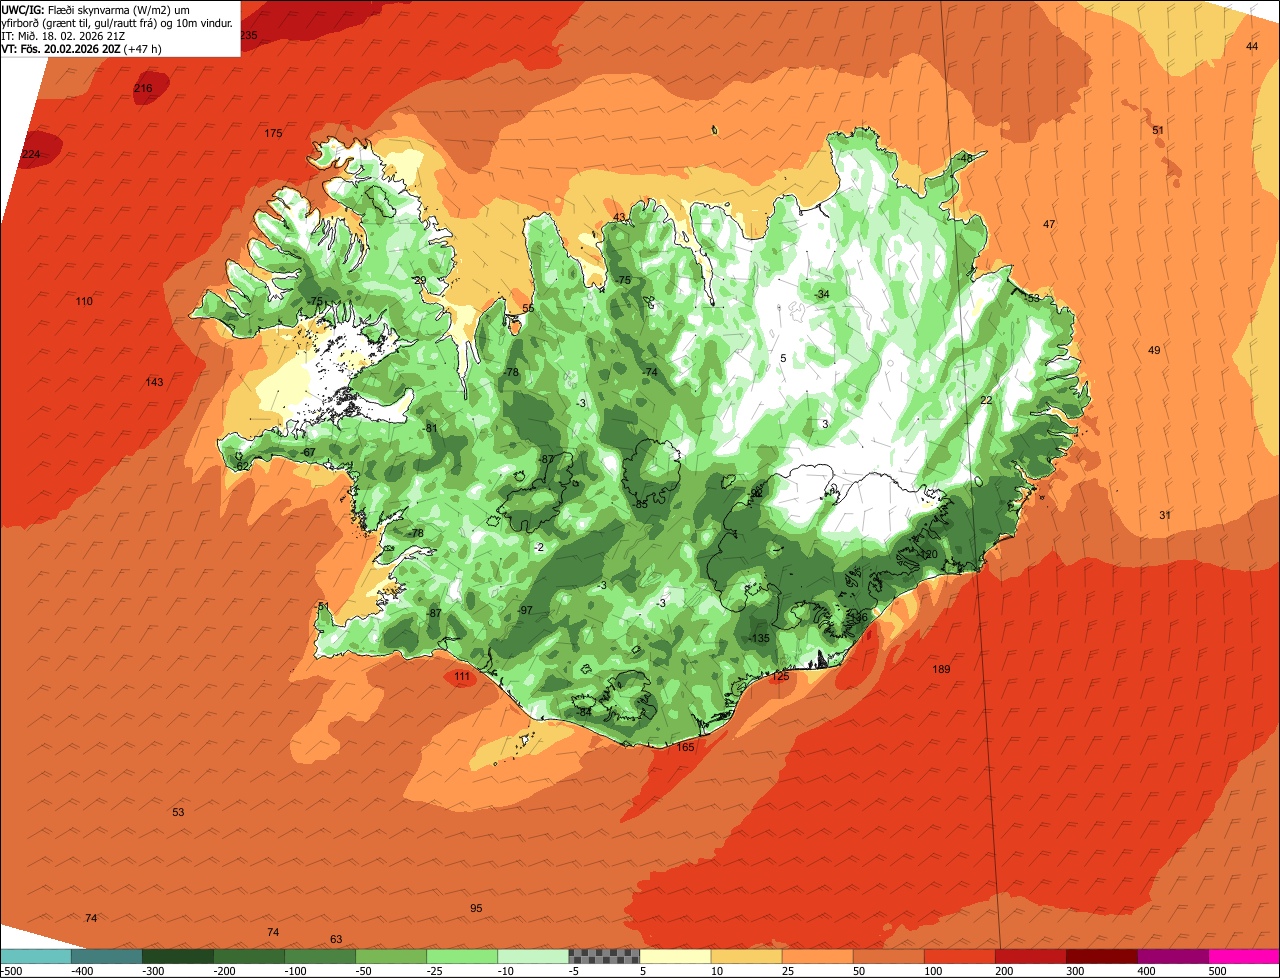Image resolution: width=1280 pixels, height=978 pixels.
Task: Click the 125 value at the southeast shoreline
Action: click(x=780, y=676)
